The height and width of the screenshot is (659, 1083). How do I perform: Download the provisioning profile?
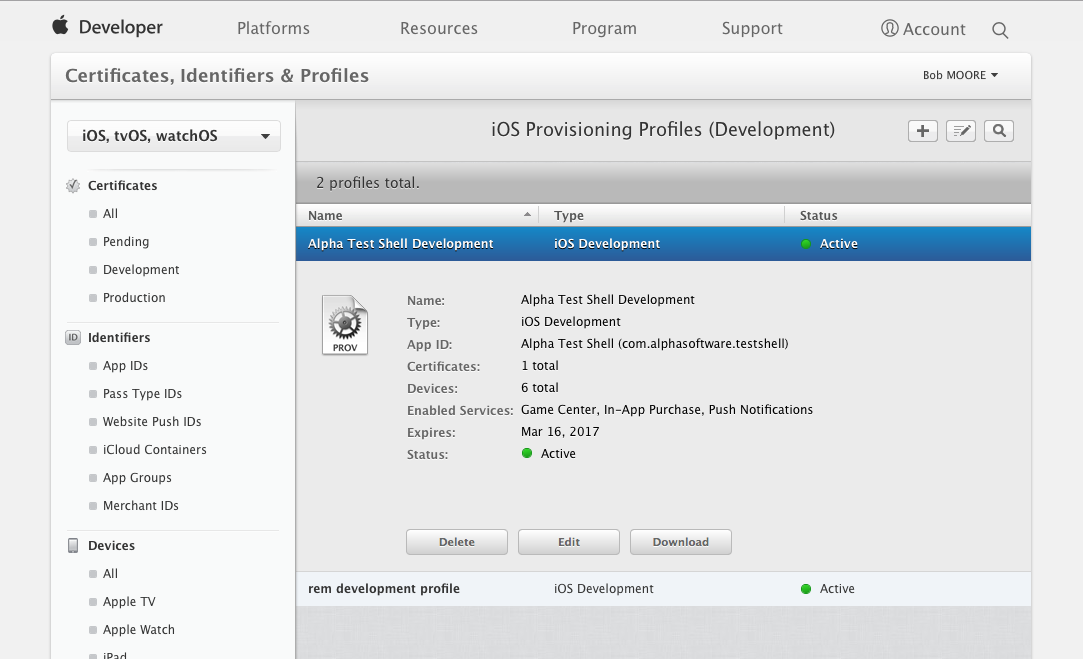(x=680, y=542)
